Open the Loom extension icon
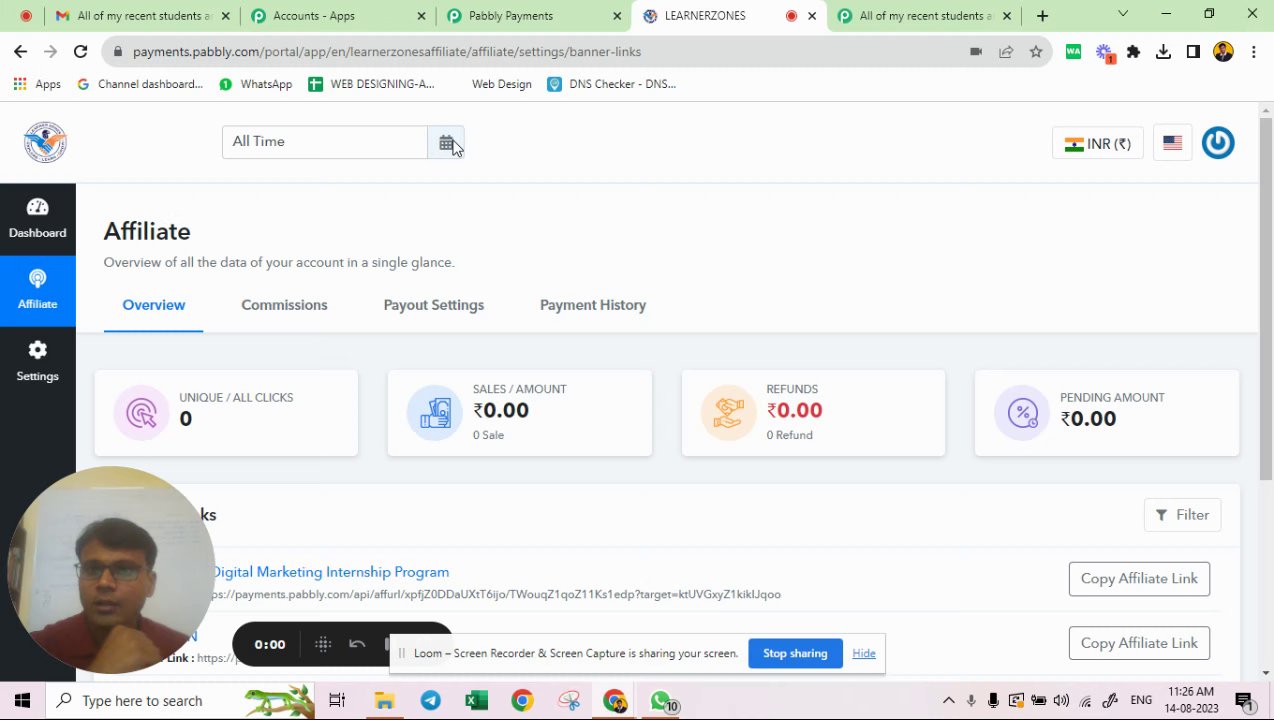This screenshot has width=1274, height=720. click(x=1104, y=53)
